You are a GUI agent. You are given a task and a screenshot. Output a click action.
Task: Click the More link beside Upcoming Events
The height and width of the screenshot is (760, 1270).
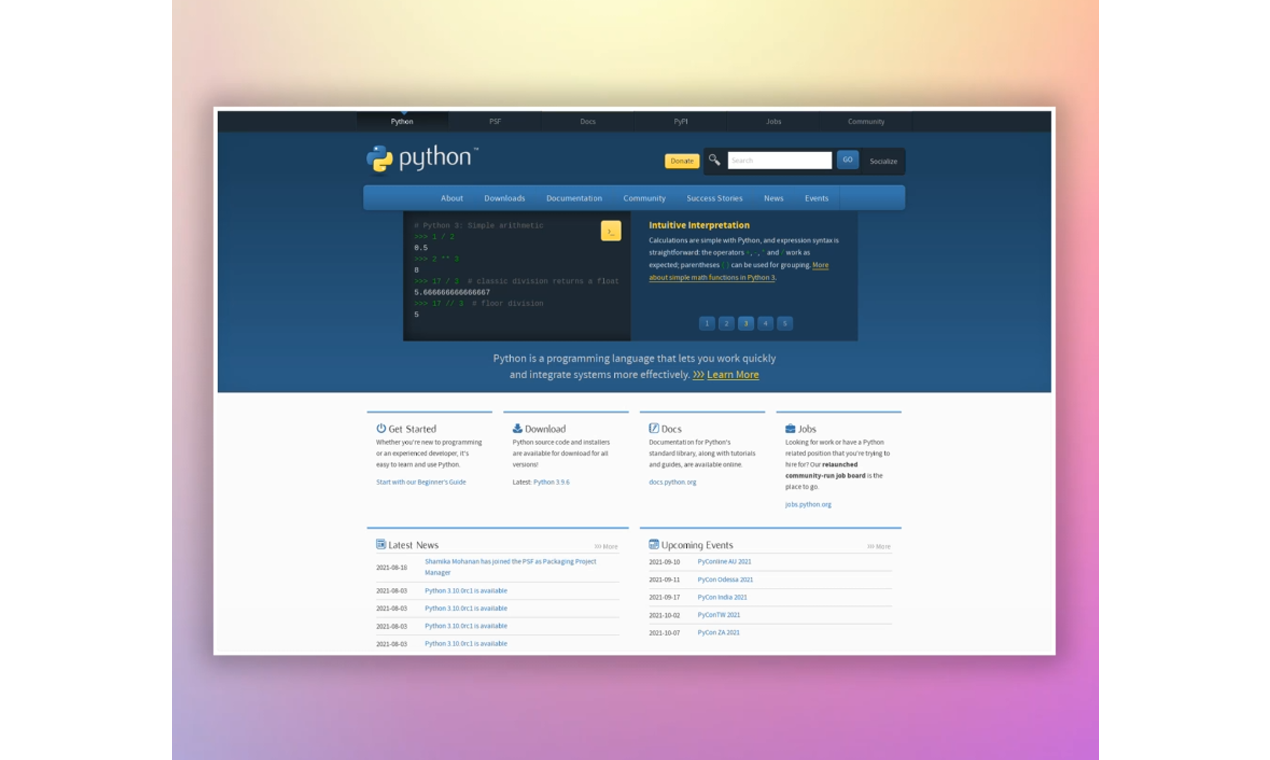pyautogui.click(x=879, y=547)
